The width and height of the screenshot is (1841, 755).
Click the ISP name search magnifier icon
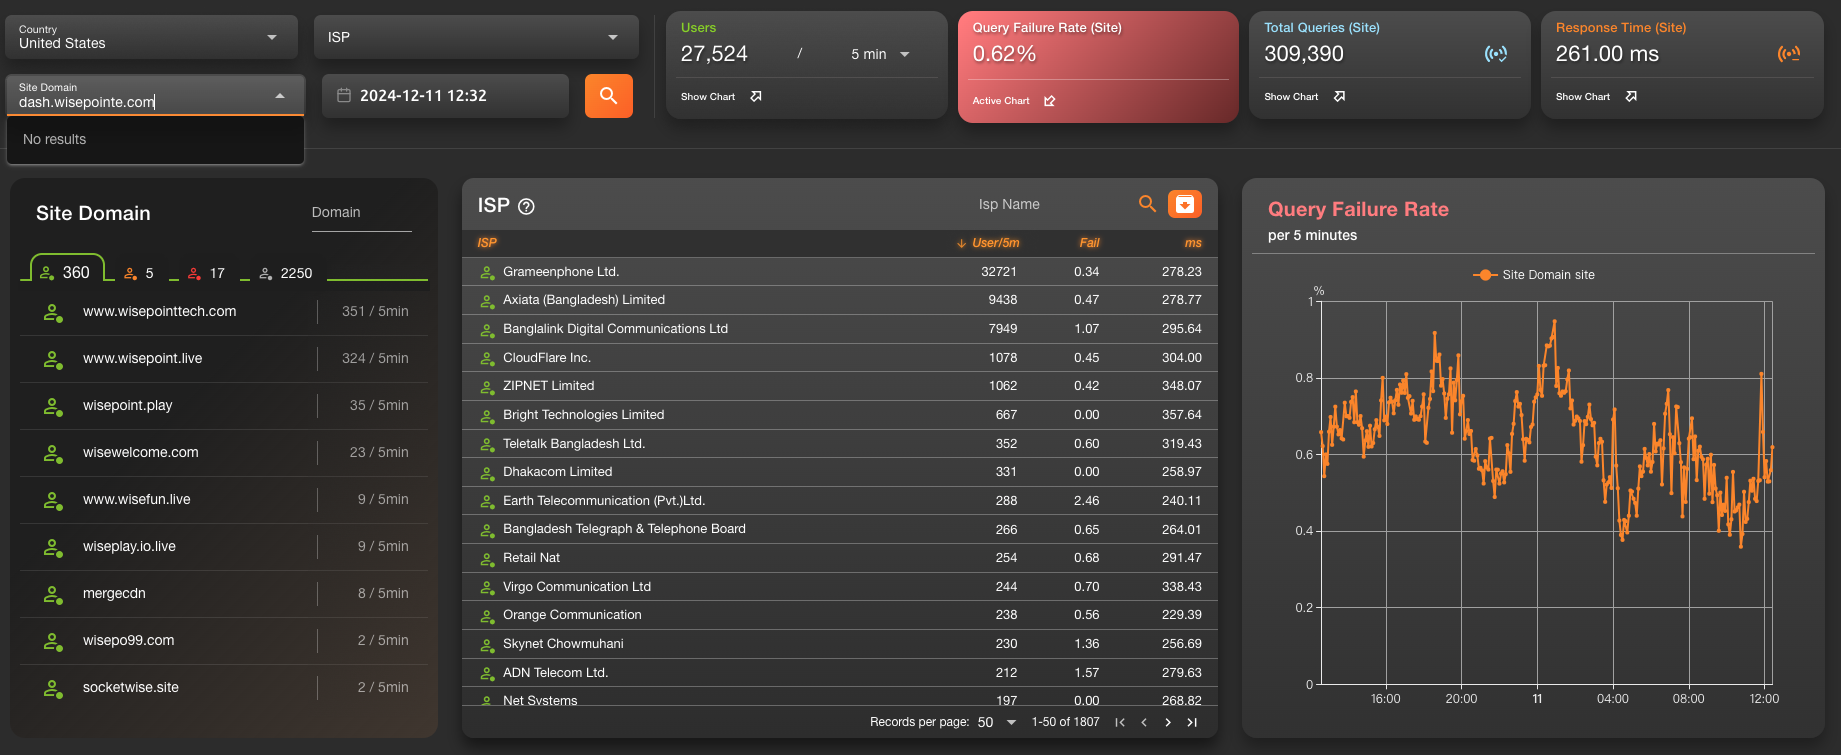(1147, 204)
